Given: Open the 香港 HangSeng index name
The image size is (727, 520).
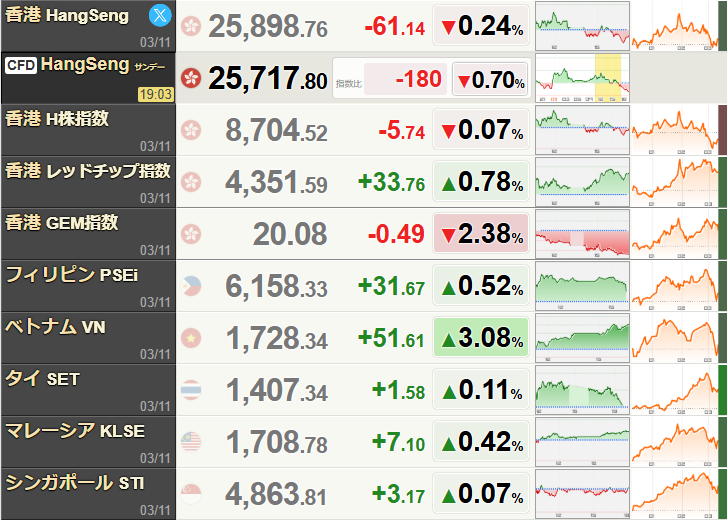Looking at the screenshot, I should tap(67, 16).
